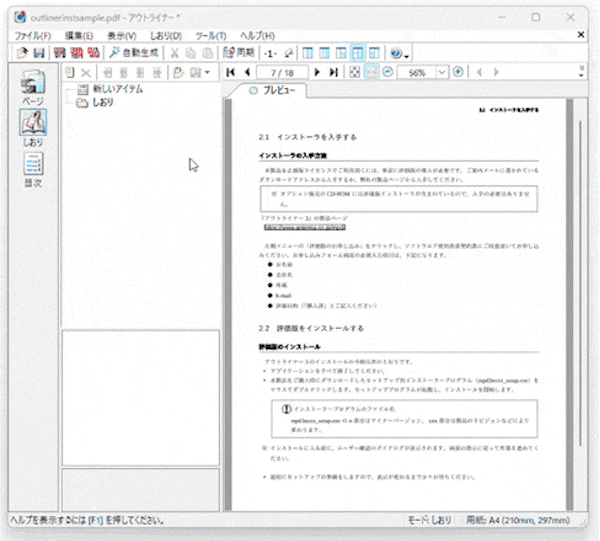The width and height of the screenshot is (600, 541).
Task: Click the page number input field
Action: [281, 73]
